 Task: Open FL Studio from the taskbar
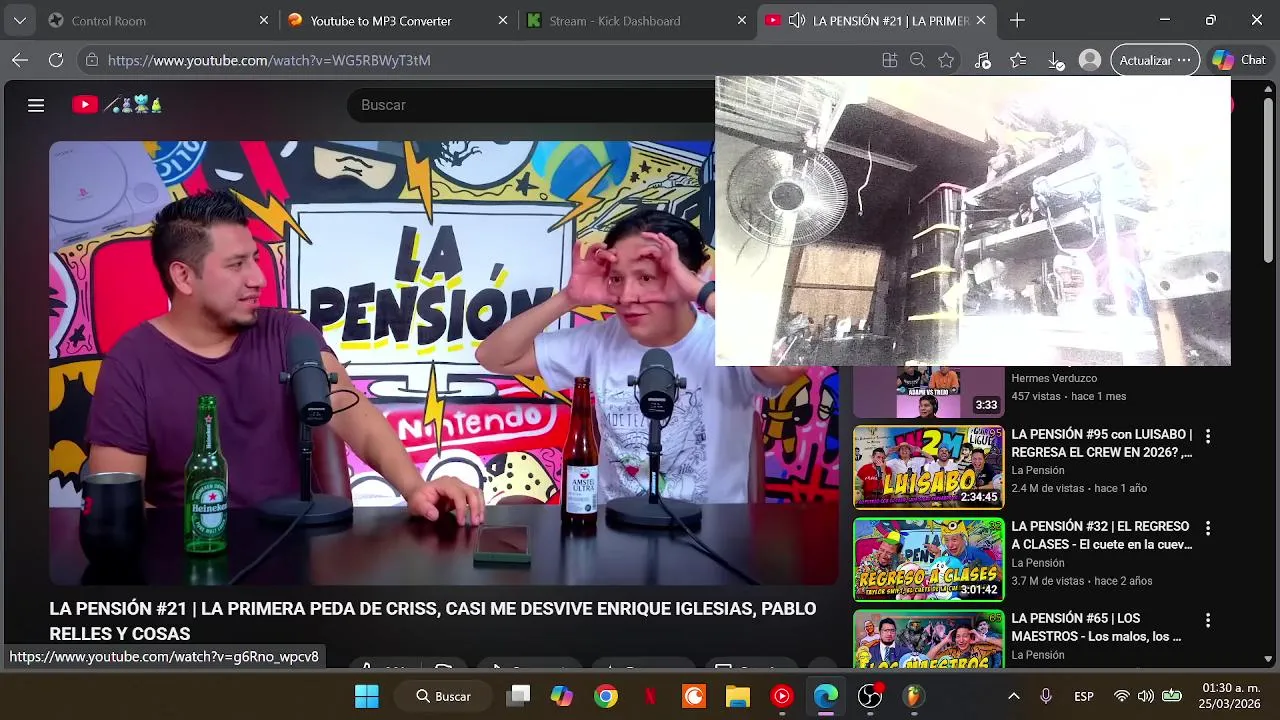point(914,696)
